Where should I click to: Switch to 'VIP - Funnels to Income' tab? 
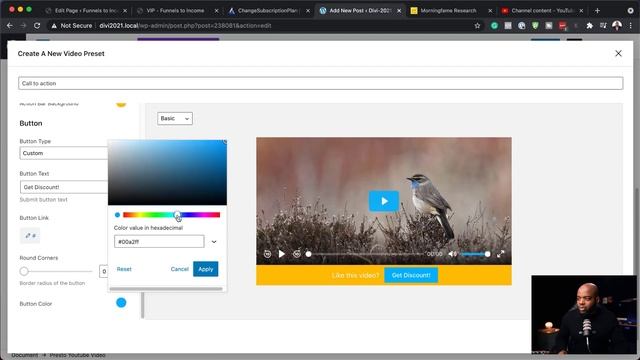[176, 11]
